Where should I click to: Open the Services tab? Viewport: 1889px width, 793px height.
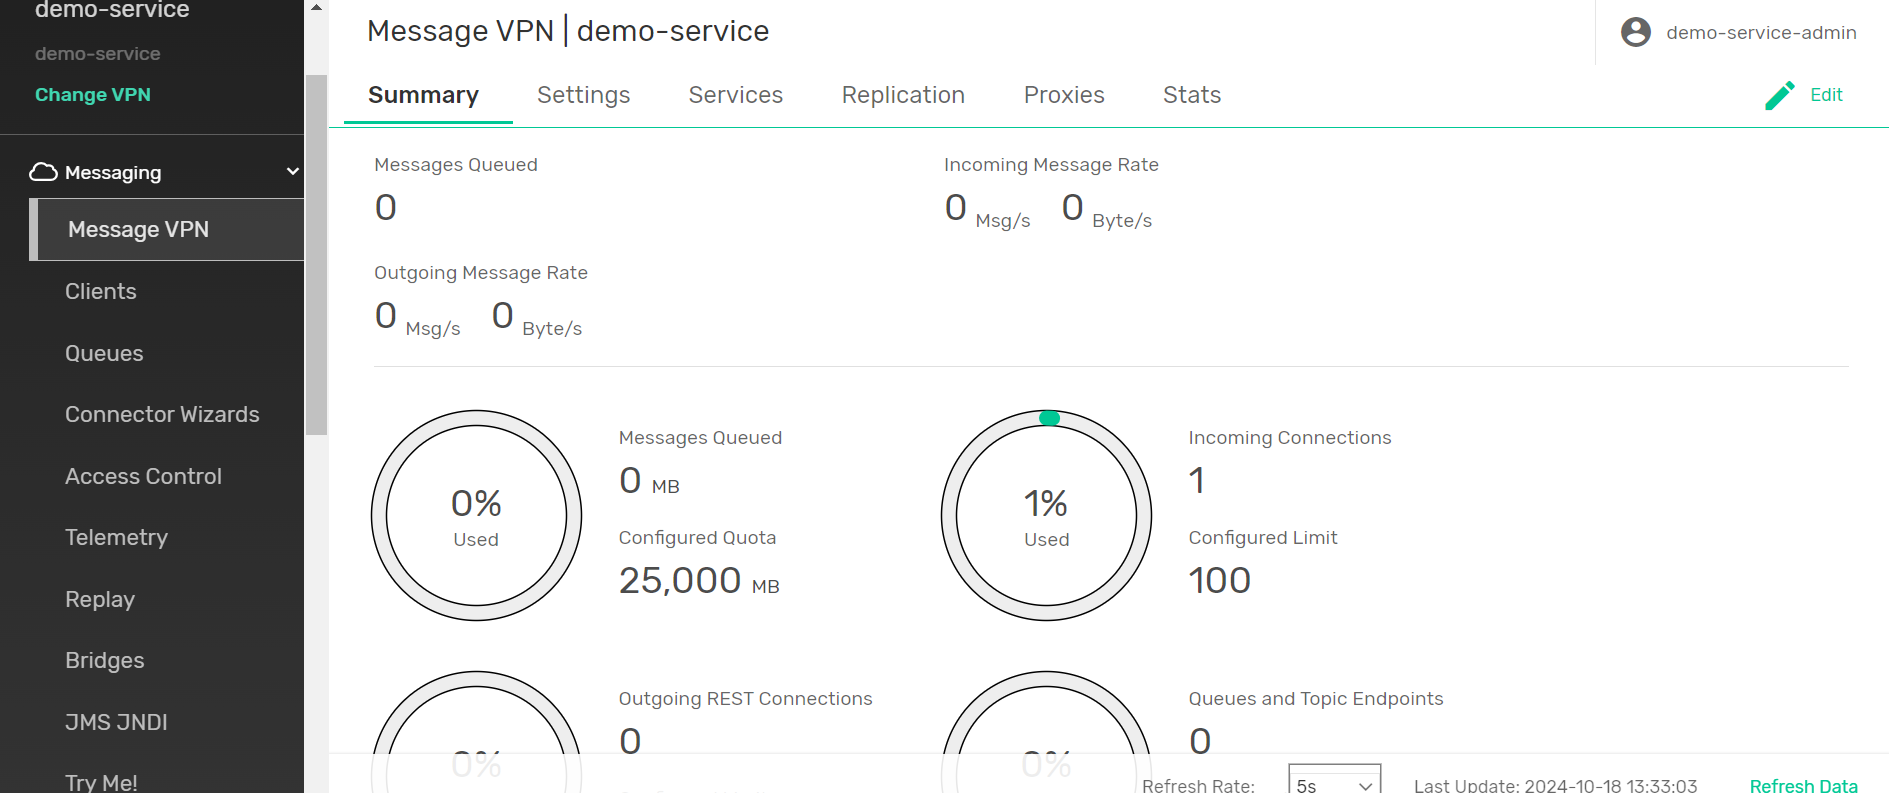[735, 95]
